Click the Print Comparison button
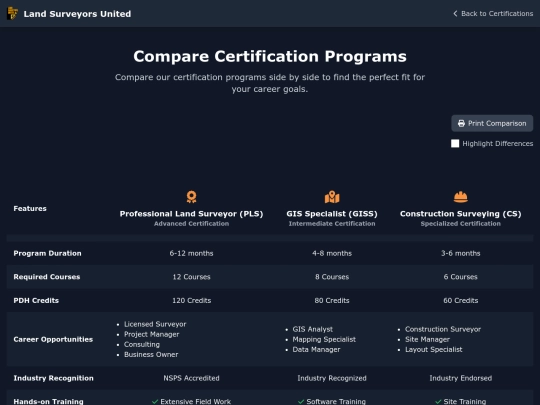The image size is (540, 405). [492, 123]
